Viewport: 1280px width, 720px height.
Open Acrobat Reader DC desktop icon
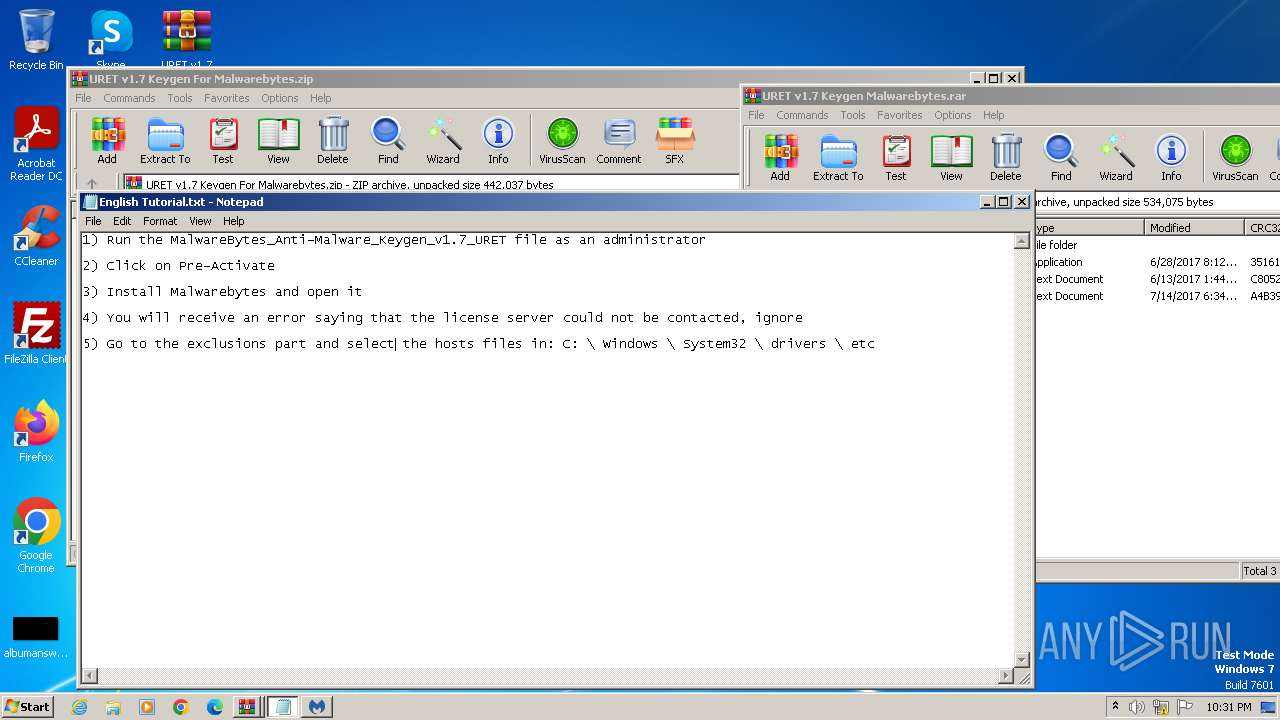pos(36,145)
